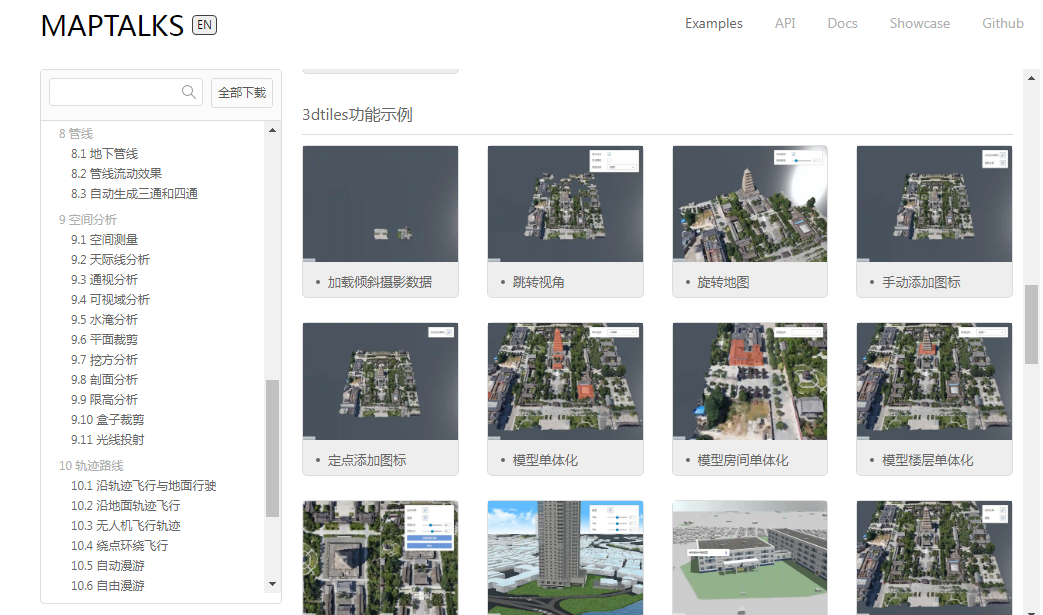The height and width of the screenshot is (615, 1043).
Task: Open the 旋转地图 thumbnail
Action: (x=750, y=203)
